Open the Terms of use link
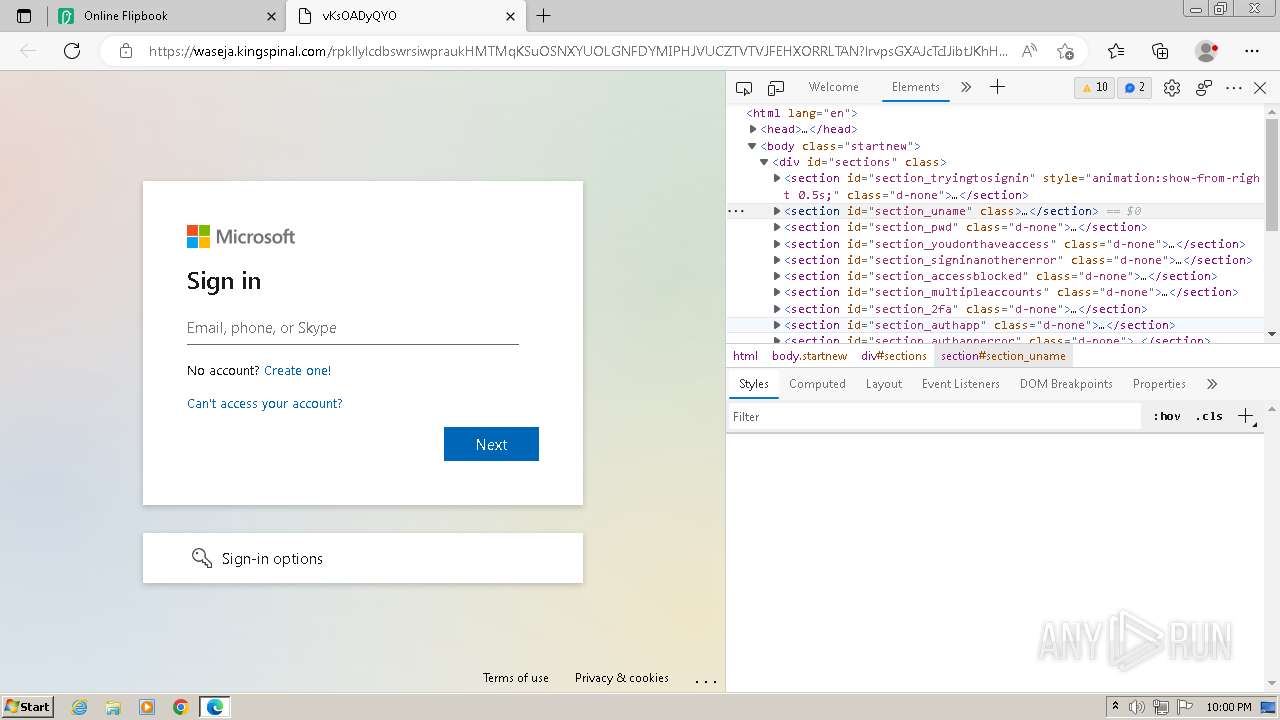Image resolution: width=1280 pixels, height=720 pixels. coord(516,677)
